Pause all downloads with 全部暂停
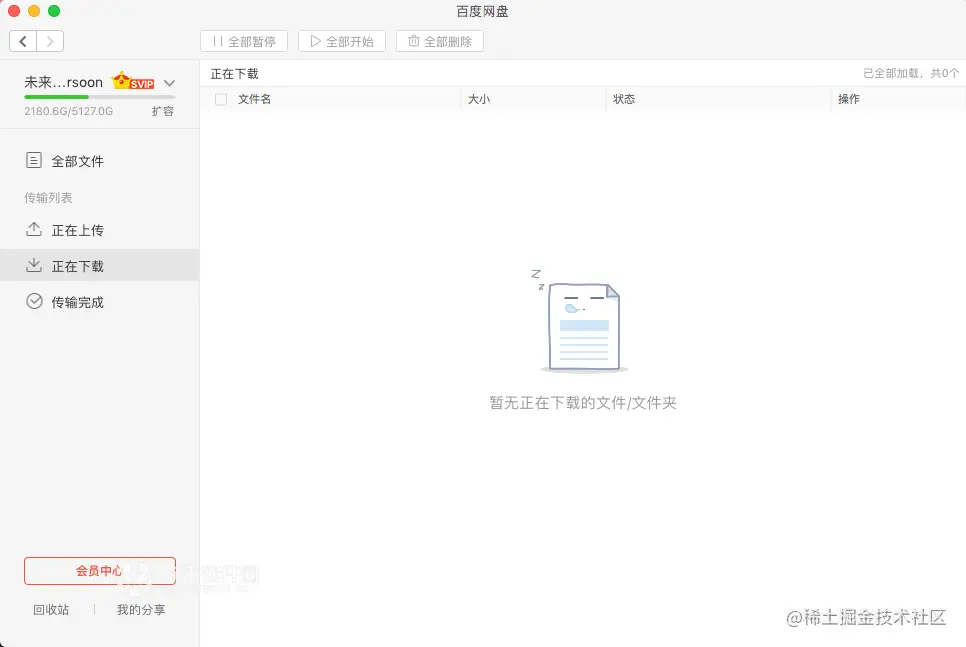The image size is (966, 647). (x=245, y=41)
